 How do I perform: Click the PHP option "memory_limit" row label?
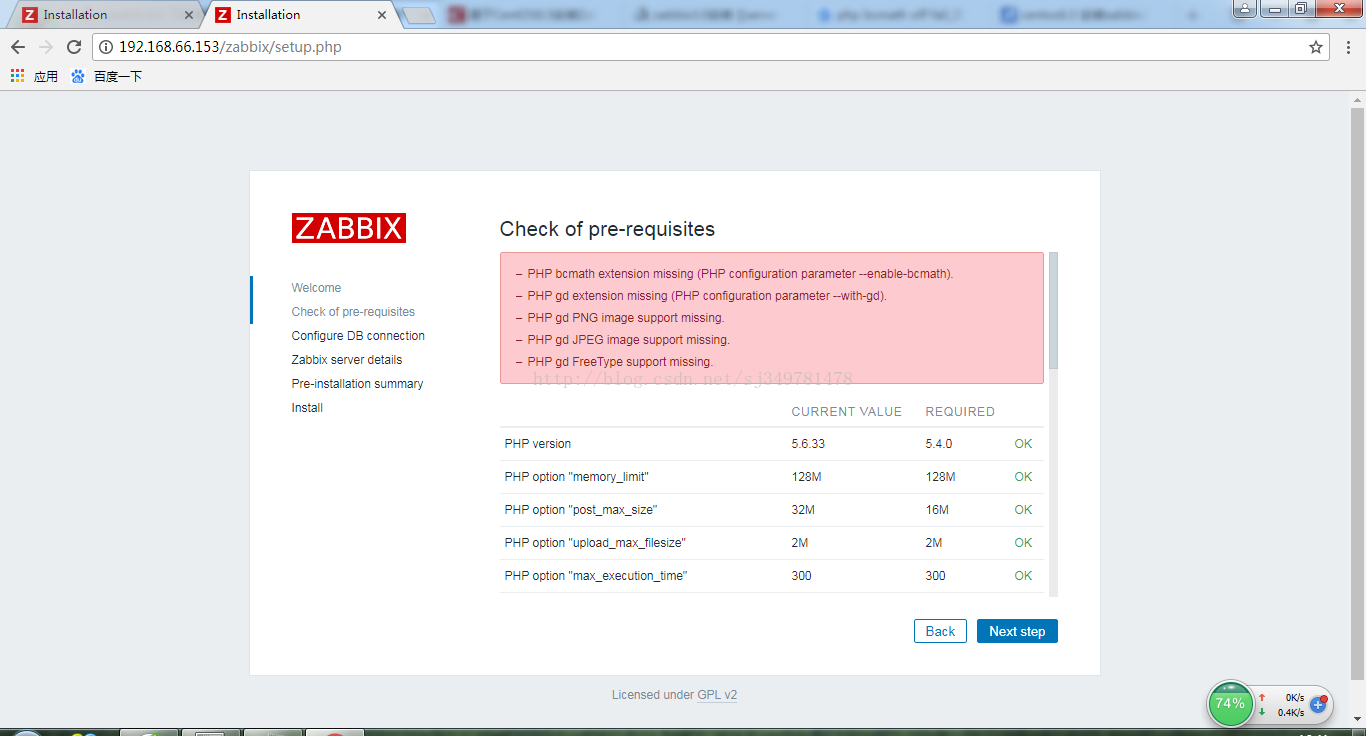coord(577,477)
